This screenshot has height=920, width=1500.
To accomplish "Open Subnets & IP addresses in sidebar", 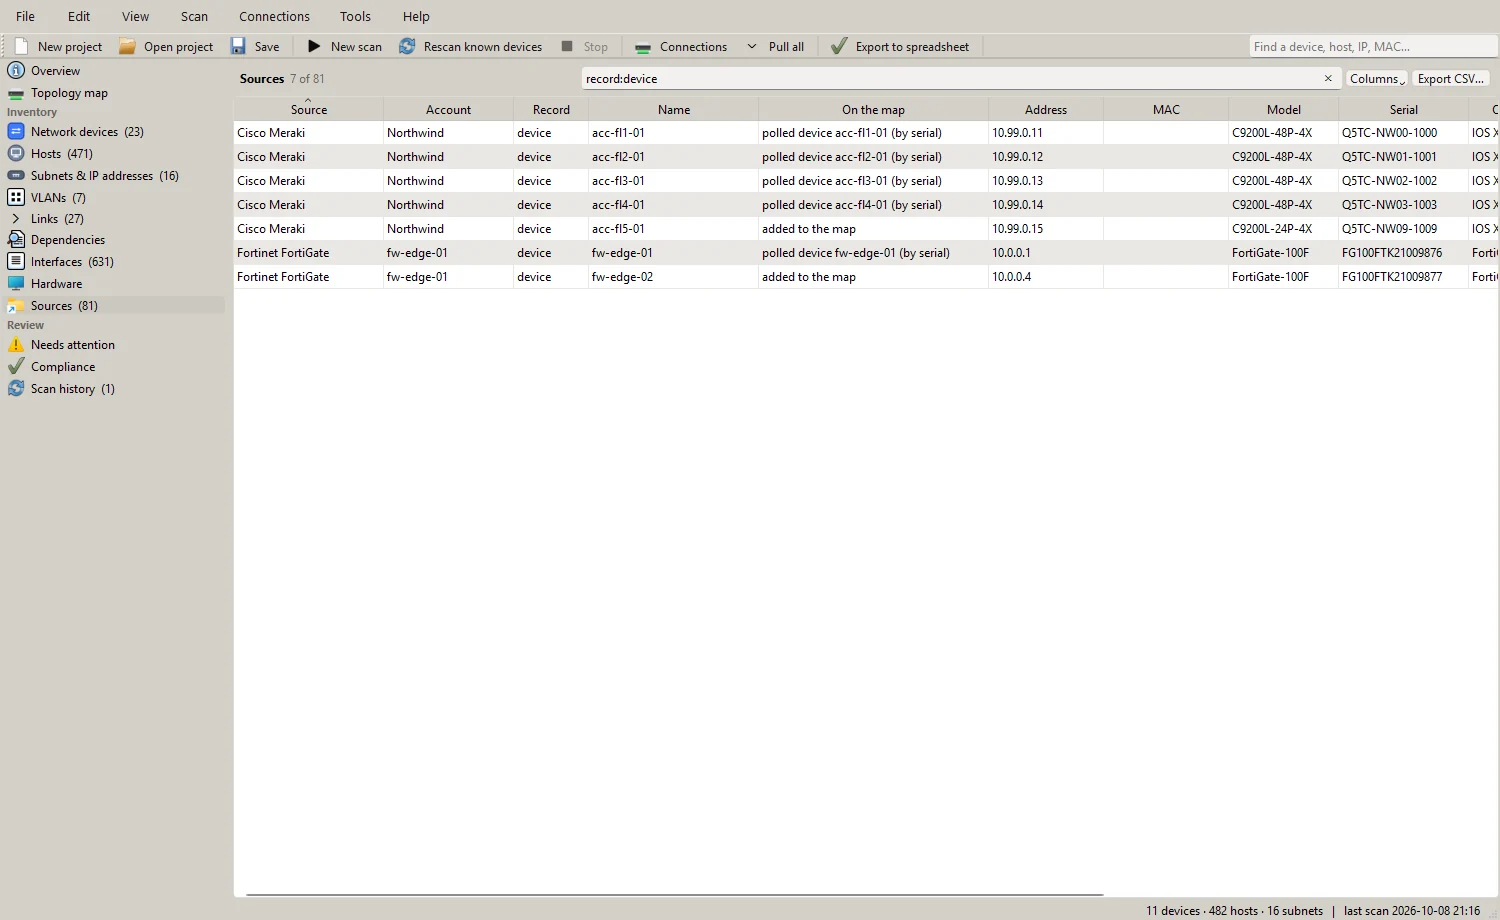I will (104, 175).
